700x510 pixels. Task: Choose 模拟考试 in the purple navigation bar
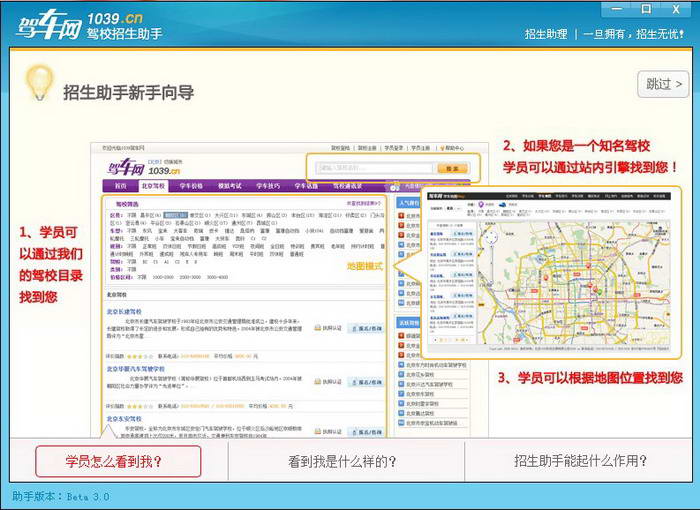point(229,186)
